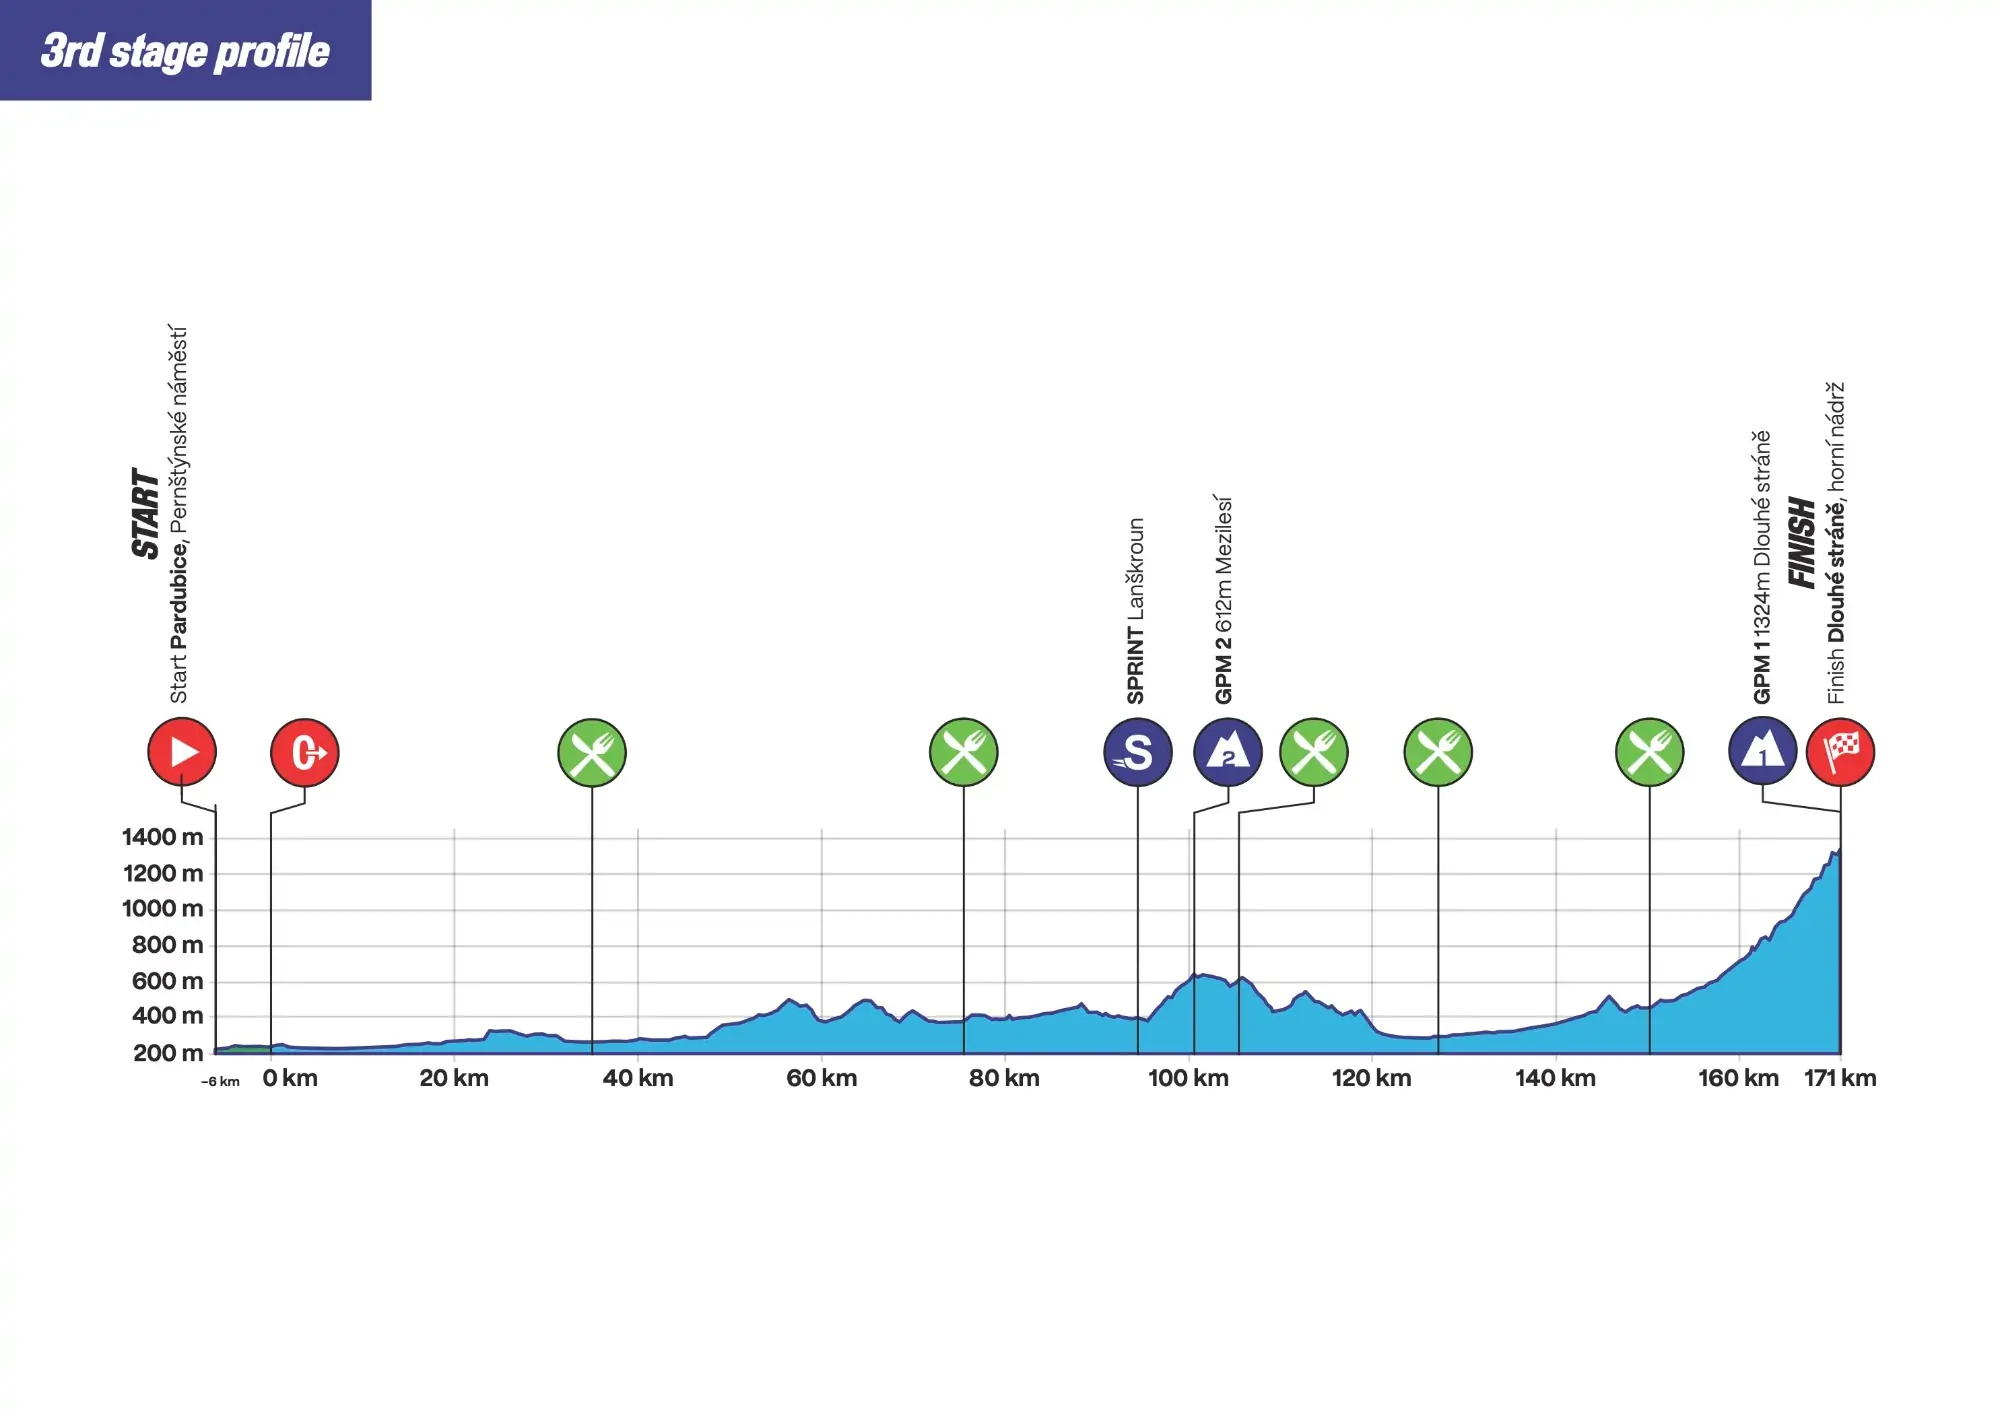The width and height of the screenshot is (2000, 1414).
Task: Click the 1400 m elevation axis label
Action: click(162, 837)
